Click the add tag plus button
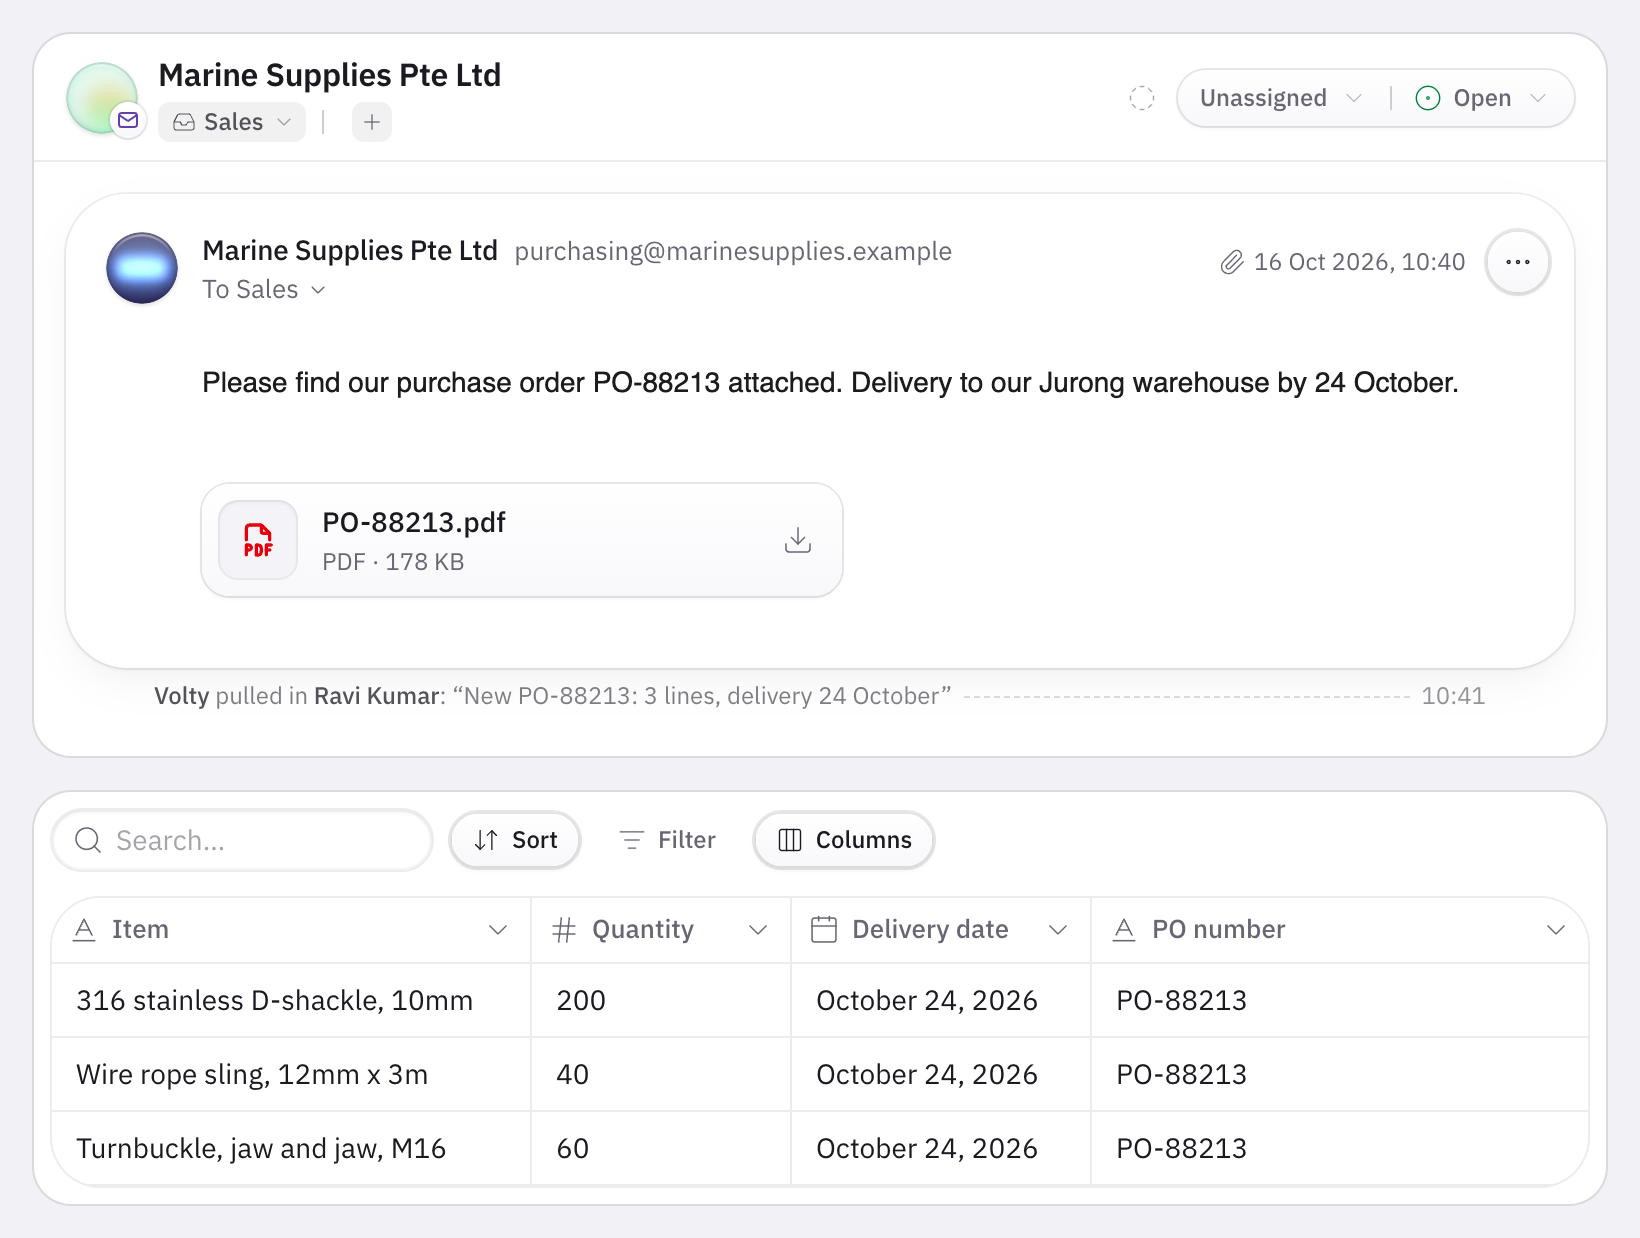1640x1238 pixels. (372, 122)
